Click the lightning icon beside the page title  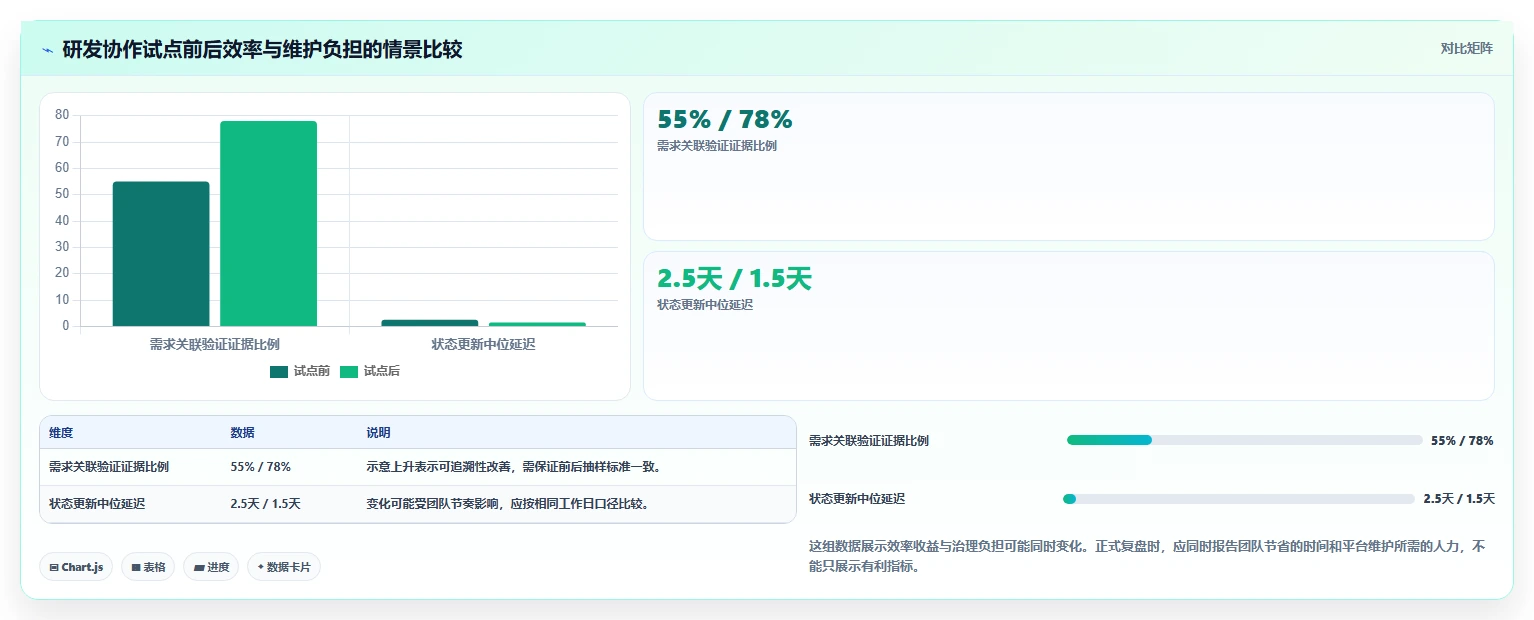[47, 50]
